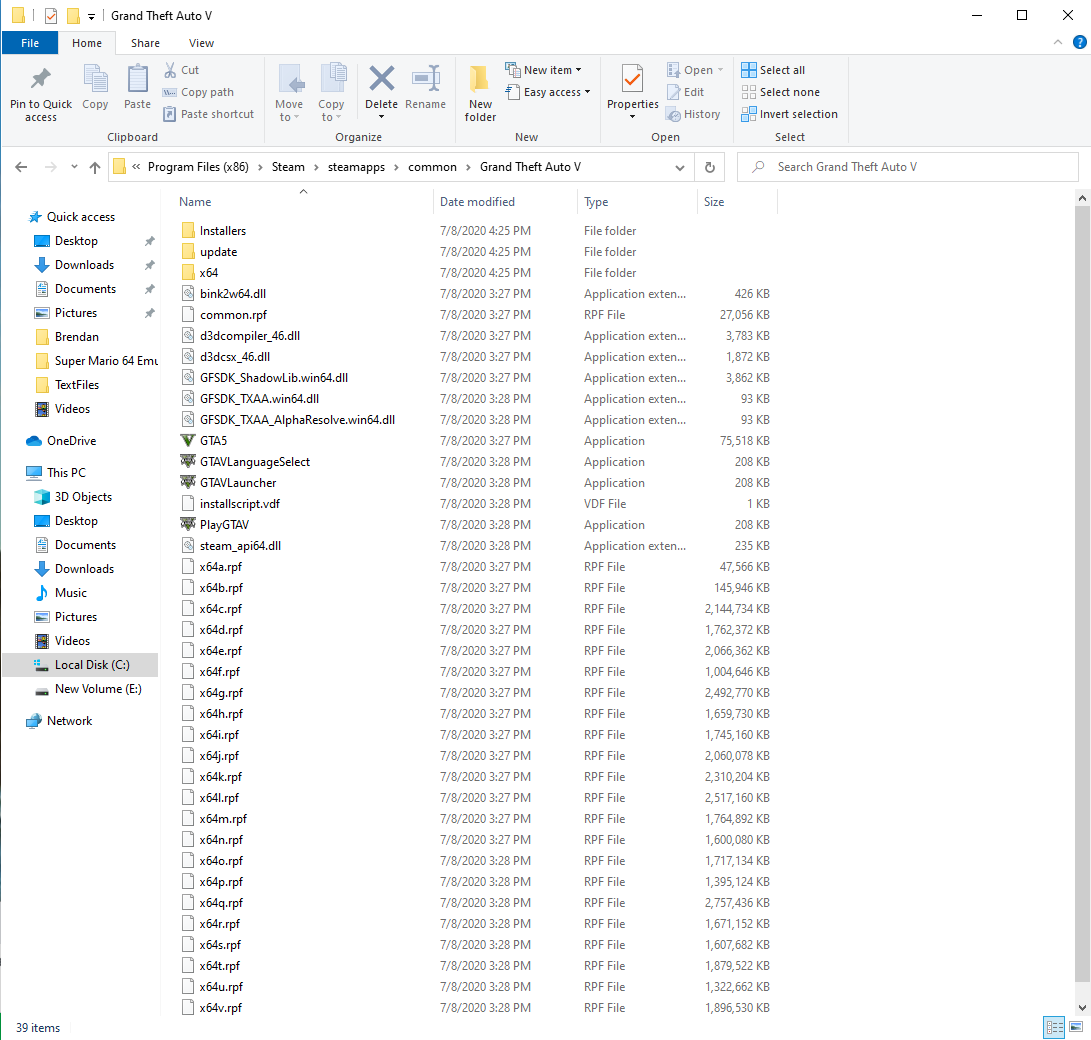The height and width of the screenshot is (1040, 1091).
Task: Switch to details view in the status bar
Action: (x=1054, y=1027)
